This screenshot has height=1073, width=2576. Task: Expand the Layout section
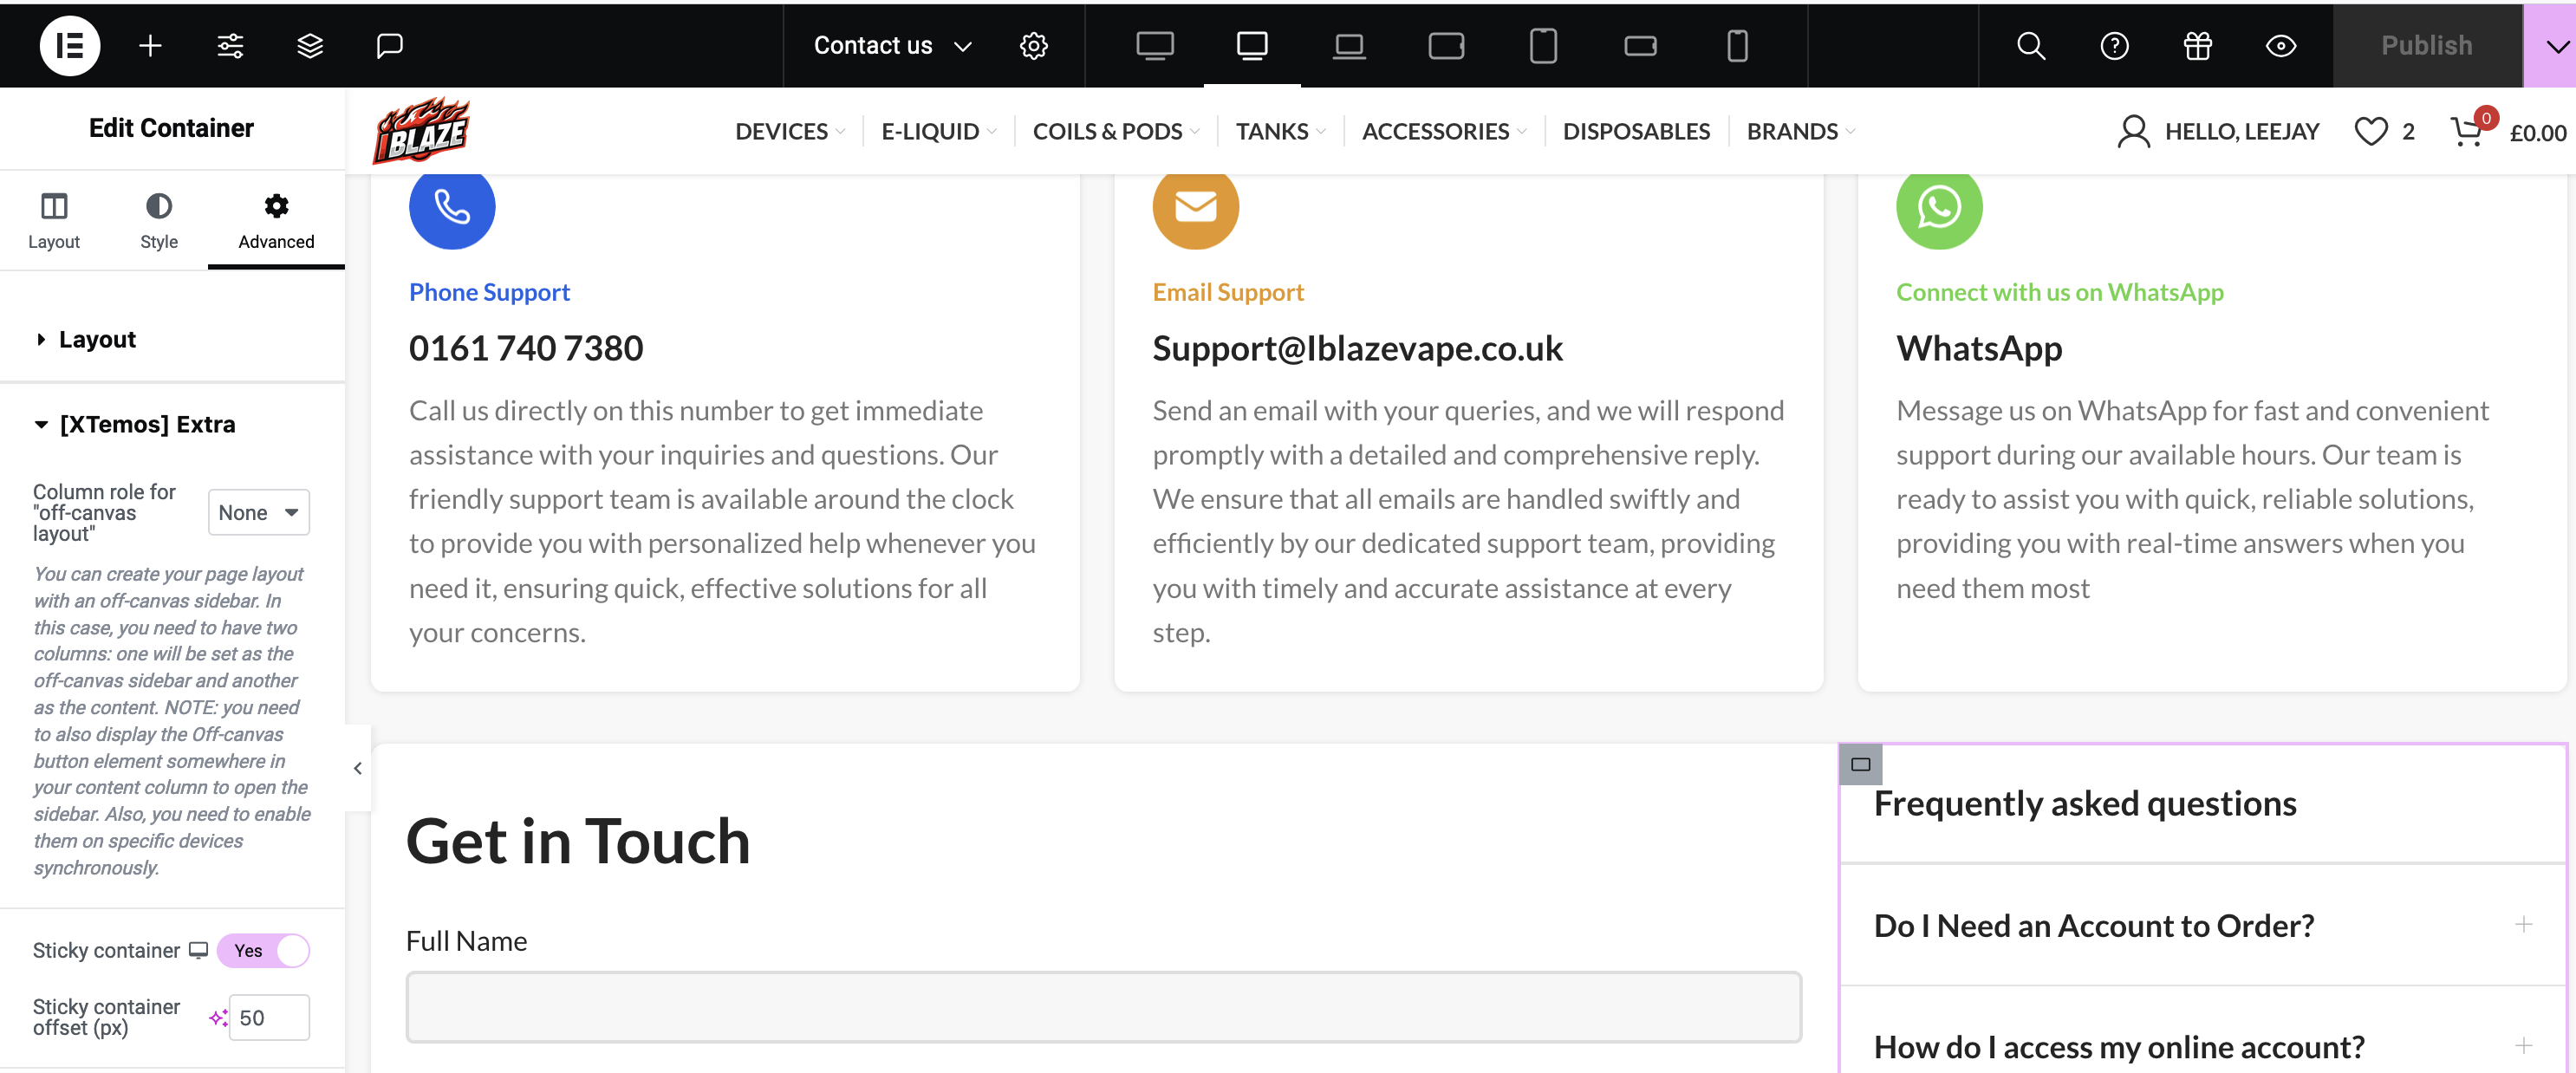pyautogui.click(x=97, y=339)
